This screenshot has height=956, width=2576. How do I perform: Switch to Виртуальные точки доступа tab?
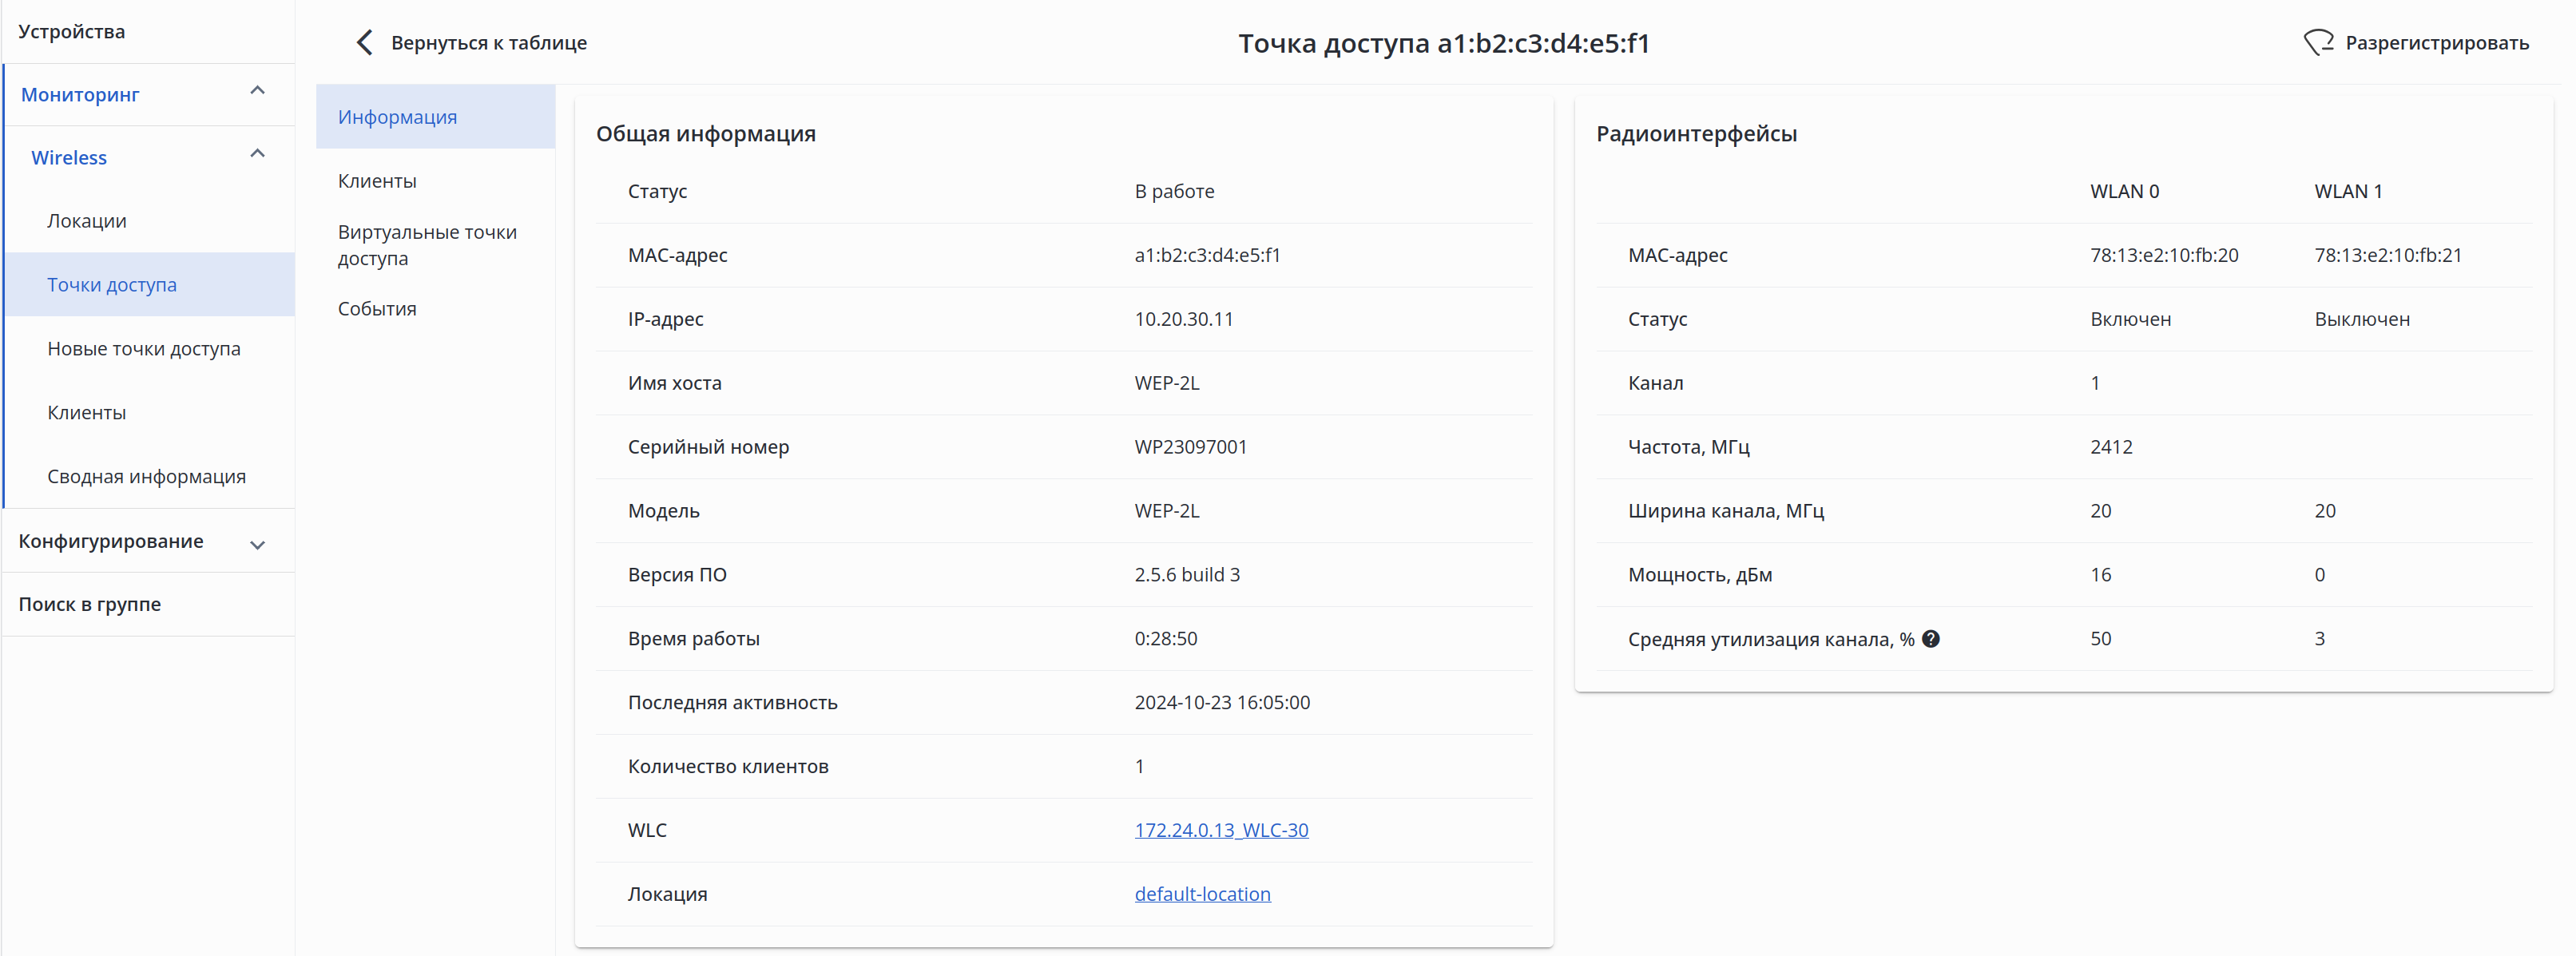(427, 245)
